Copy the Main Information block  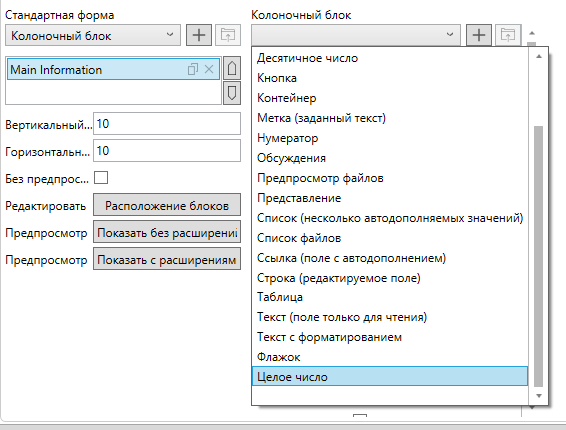coord(193,69)
